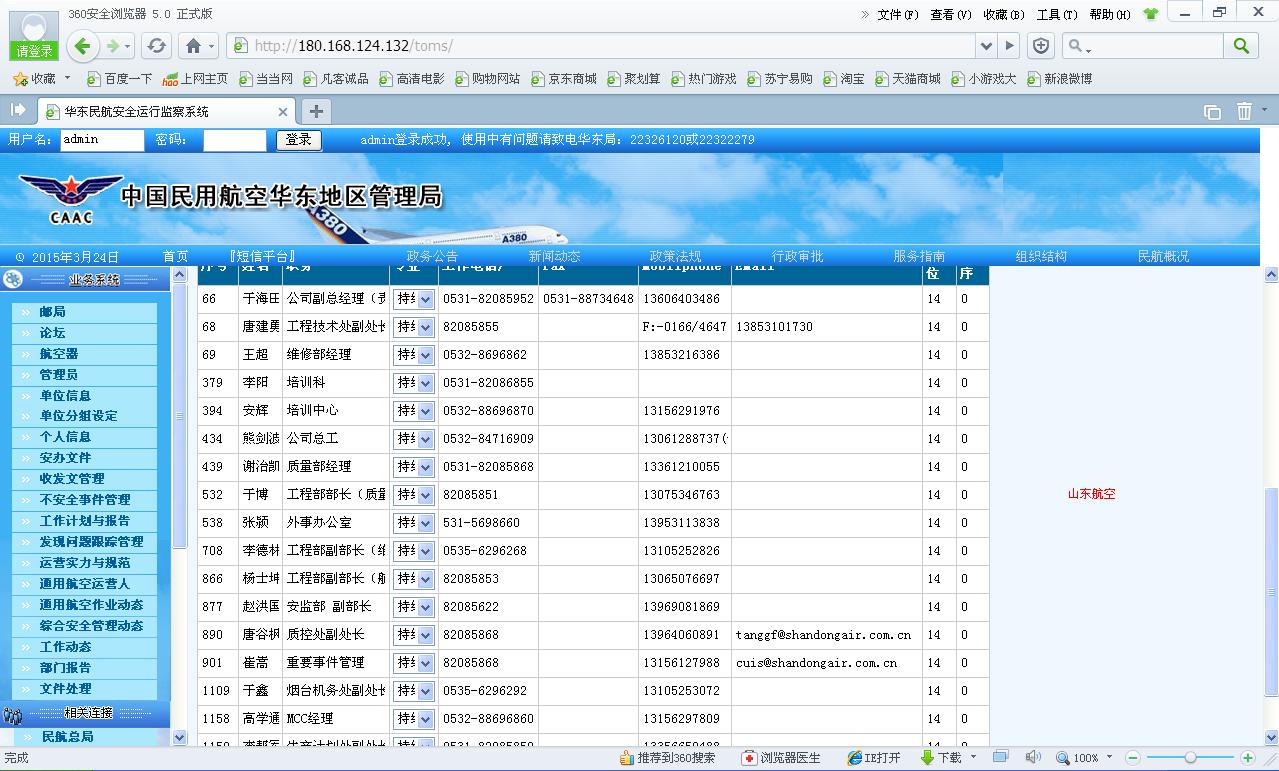Click the browser forward arrow button
Viewport: 1279px width, 771px height.
pos(113,46)
